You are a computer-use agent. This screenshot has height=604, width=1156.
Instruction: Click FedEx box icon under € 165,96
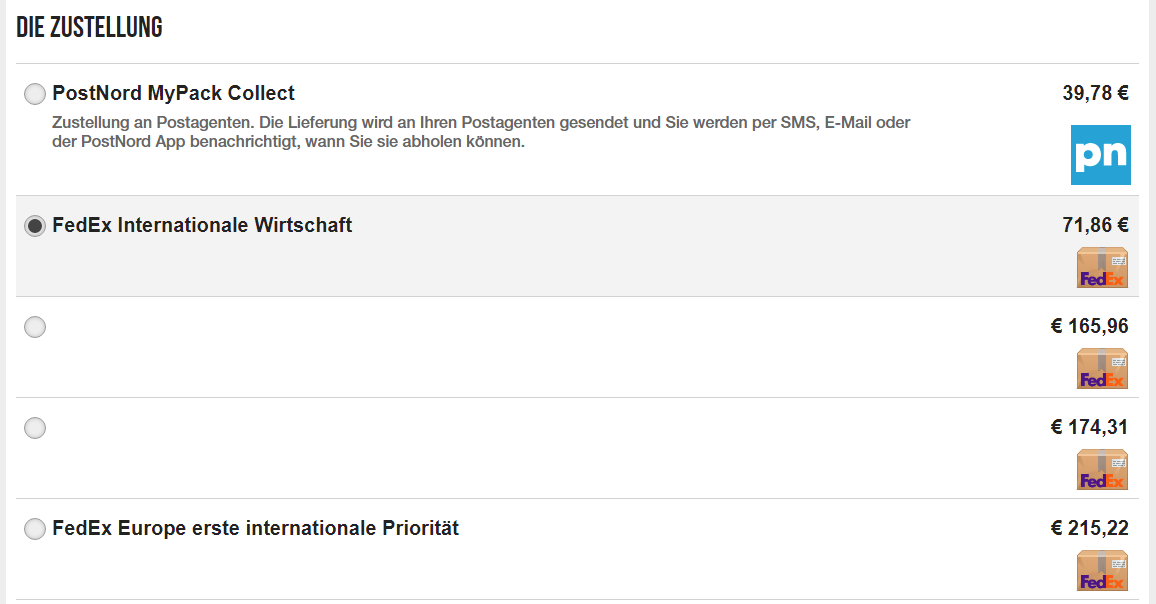[x=1102, y=368]
